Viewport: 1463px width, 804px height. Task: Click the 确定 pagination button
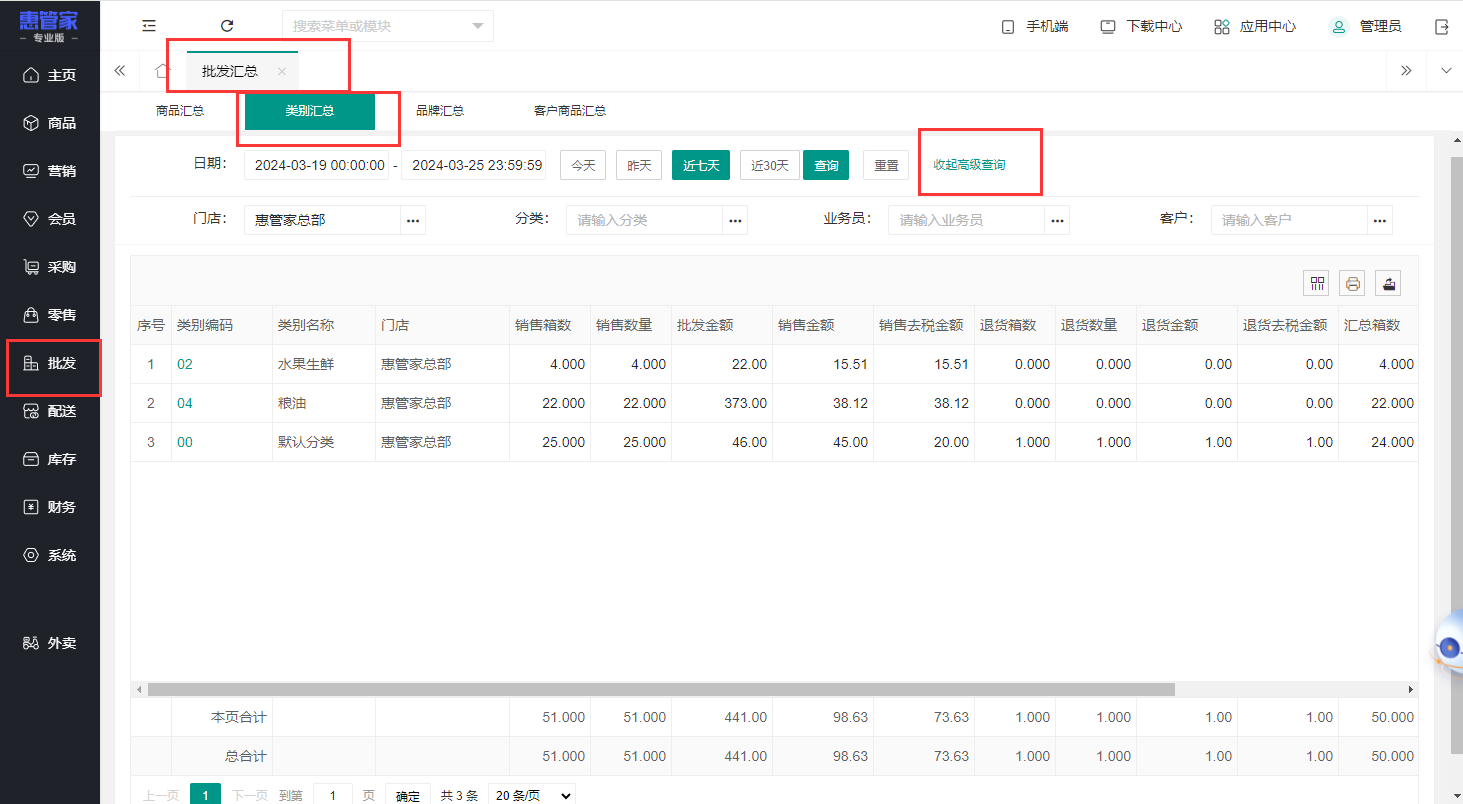click(x=408, y=796)
